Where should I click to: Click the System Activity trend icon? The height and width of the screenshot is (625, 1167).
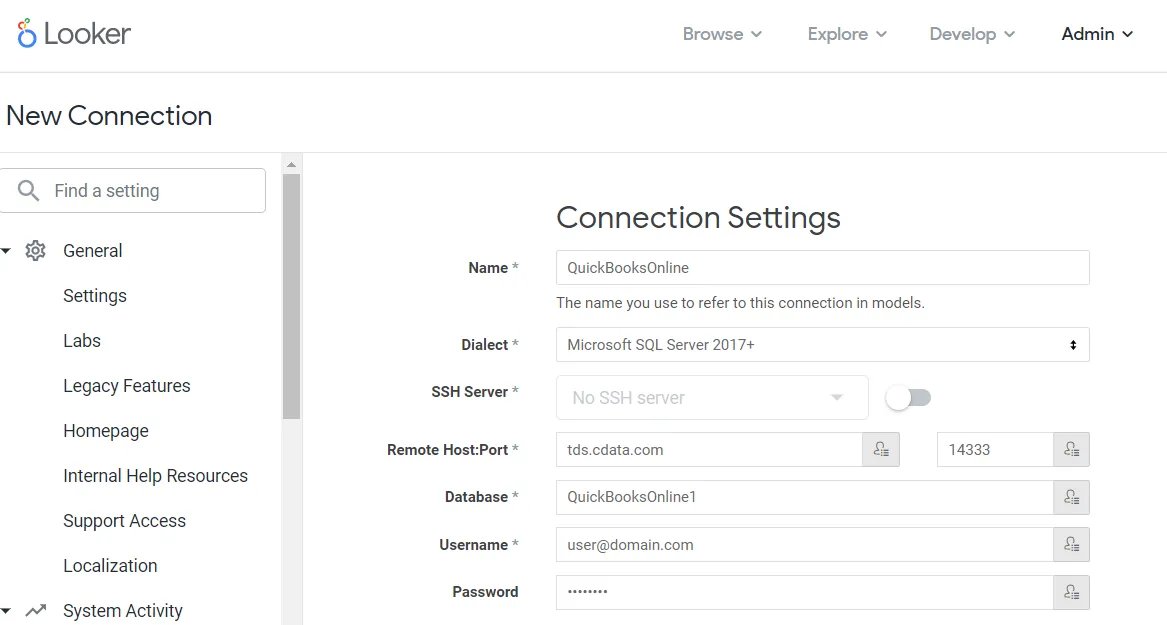point(36,611)
